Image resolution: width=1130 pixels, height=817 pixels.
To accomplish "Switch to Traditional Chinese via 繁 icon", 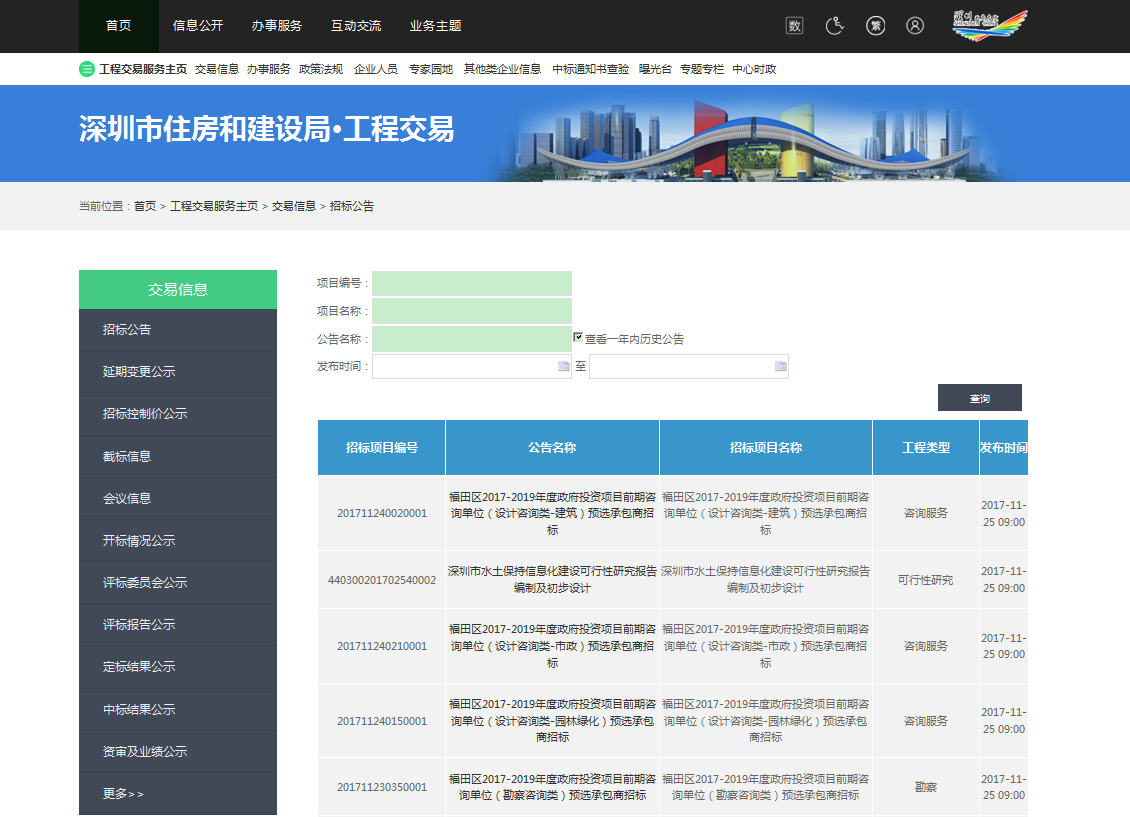I will coord(875,26).
